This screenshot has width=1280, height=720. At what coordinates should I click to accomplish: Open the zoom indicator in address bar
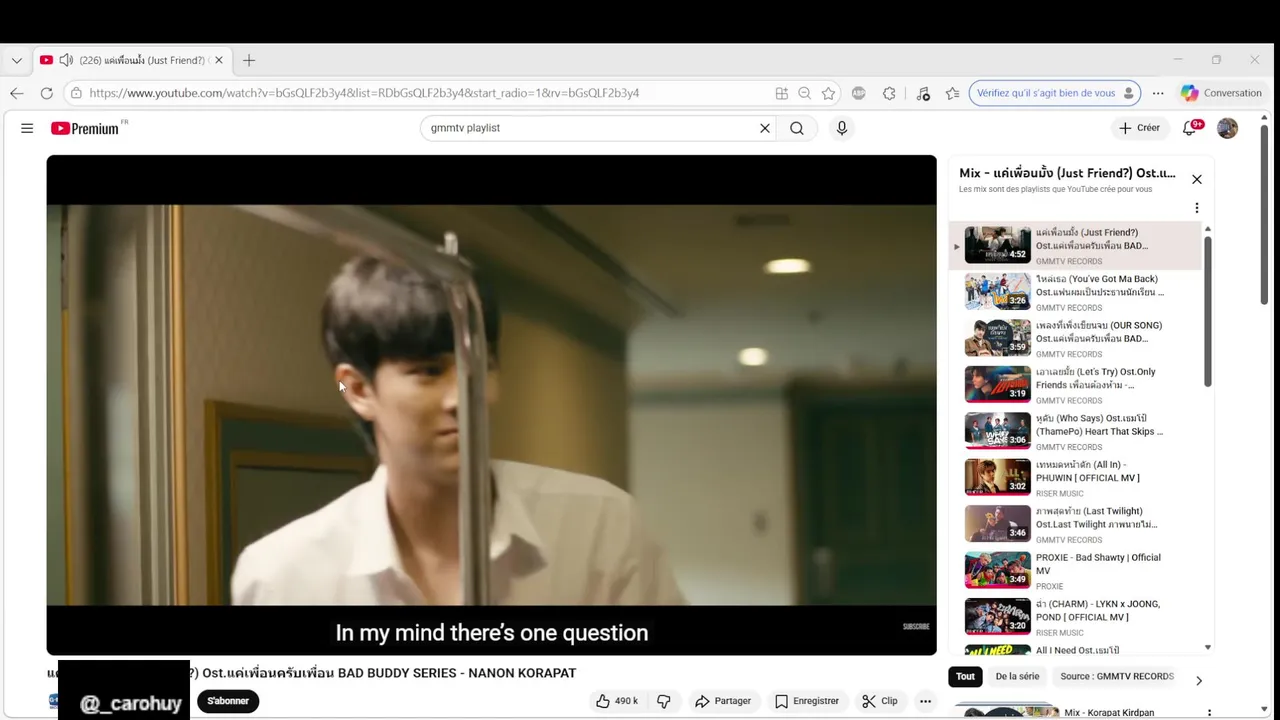[x=804, y=93]
